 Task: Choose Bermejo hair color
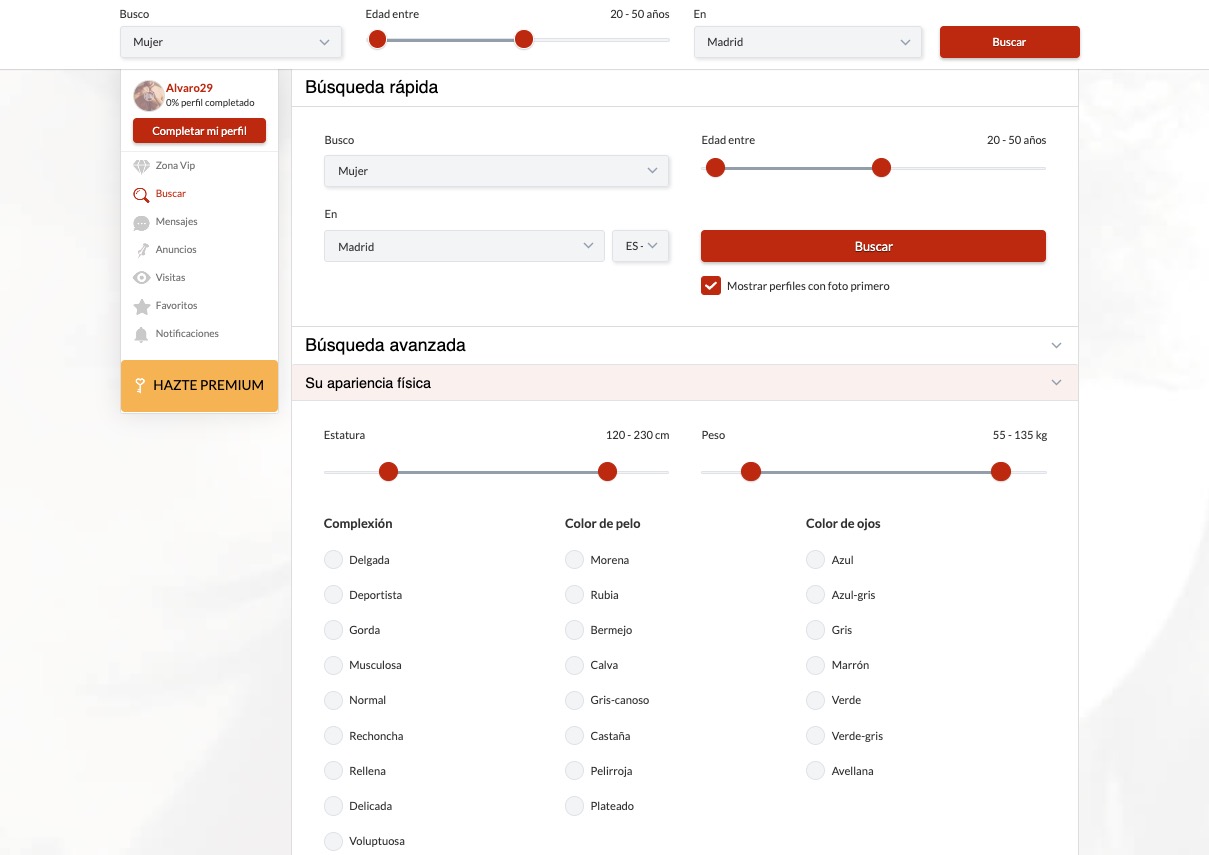(574, 630)
